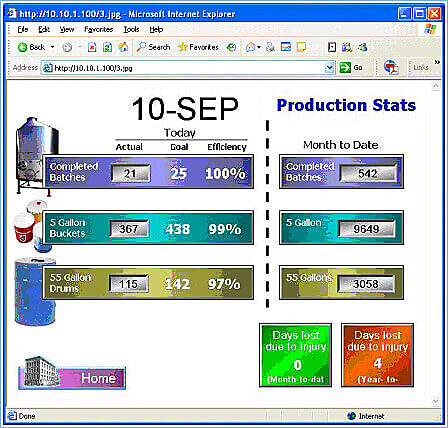Click the Month to Date label
Screen dimensions: 448x428
[341, 145]
